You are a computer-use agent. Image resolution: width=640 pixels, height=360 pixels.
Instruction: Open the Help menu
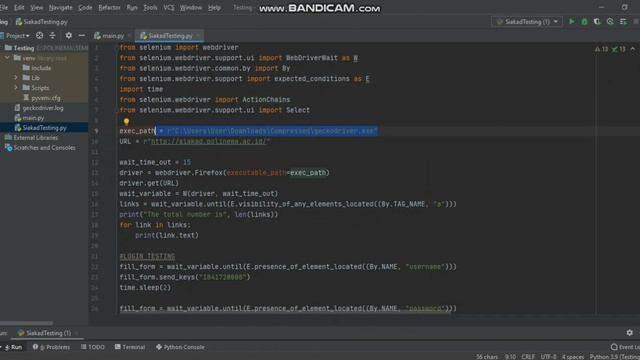(214, 7)
